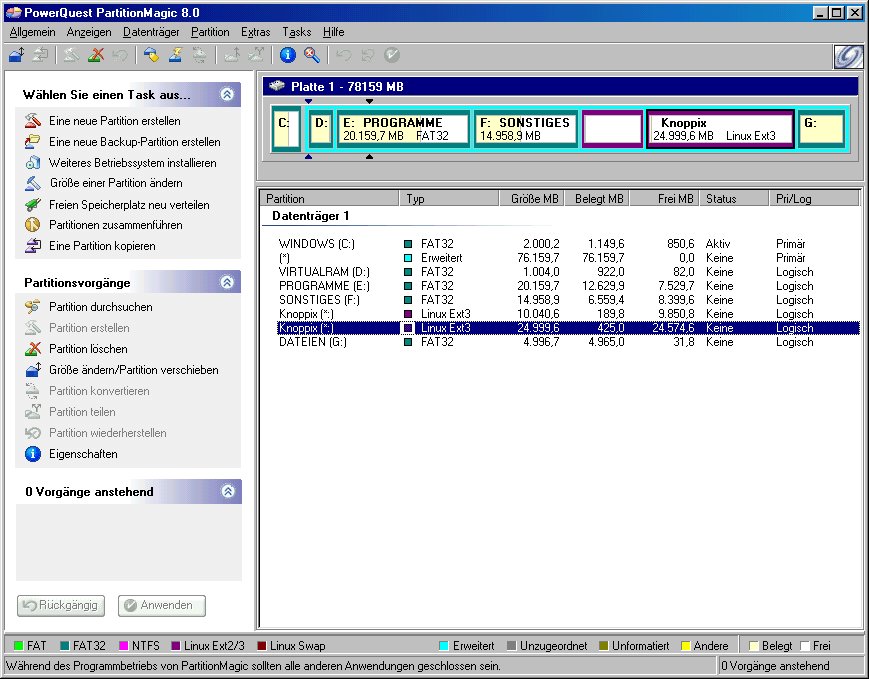The height and width of the screenshot is (679, 869).
Task: Click the icon beside 'Freien Speicherplatz neu verteilen'
Action: pos(33,205)
